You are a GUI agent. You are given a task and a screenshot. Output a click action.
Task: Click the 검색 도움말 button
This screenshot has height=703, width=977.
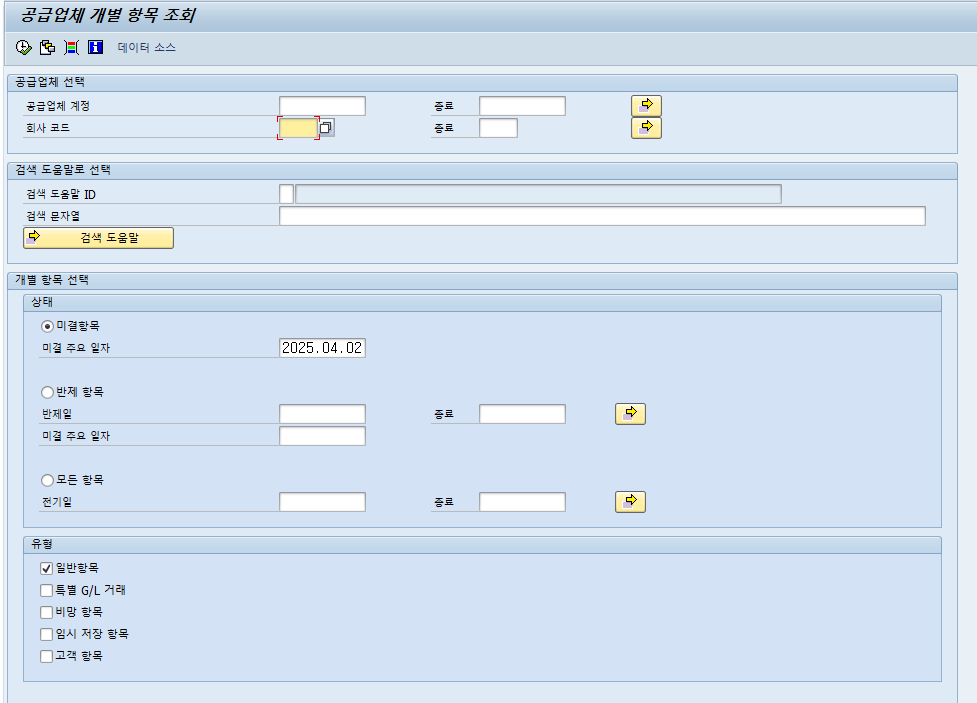(x=98, y=237)
